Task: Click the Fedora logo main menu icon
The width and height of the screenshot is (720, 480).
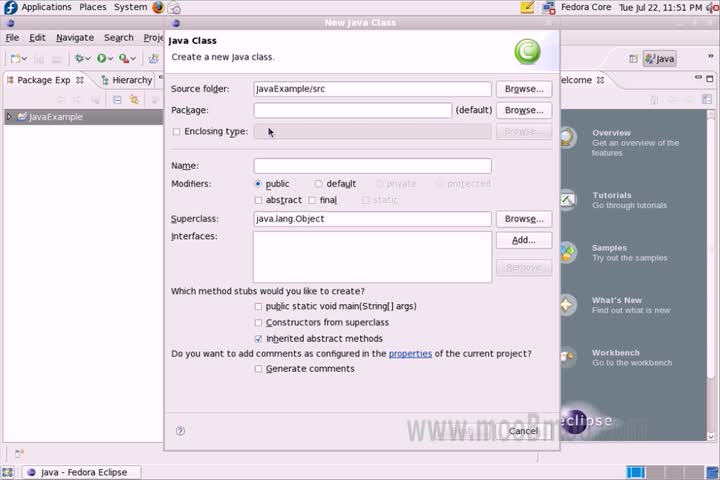Action: (x=10, y=7)
